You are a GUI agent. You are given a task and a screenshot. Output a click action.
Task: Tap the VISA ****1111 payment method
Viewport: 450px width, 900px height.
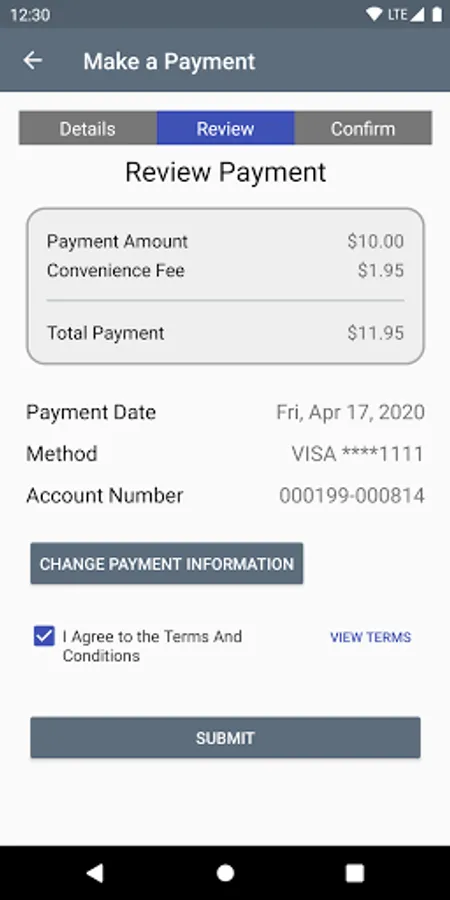coord(358,454)
